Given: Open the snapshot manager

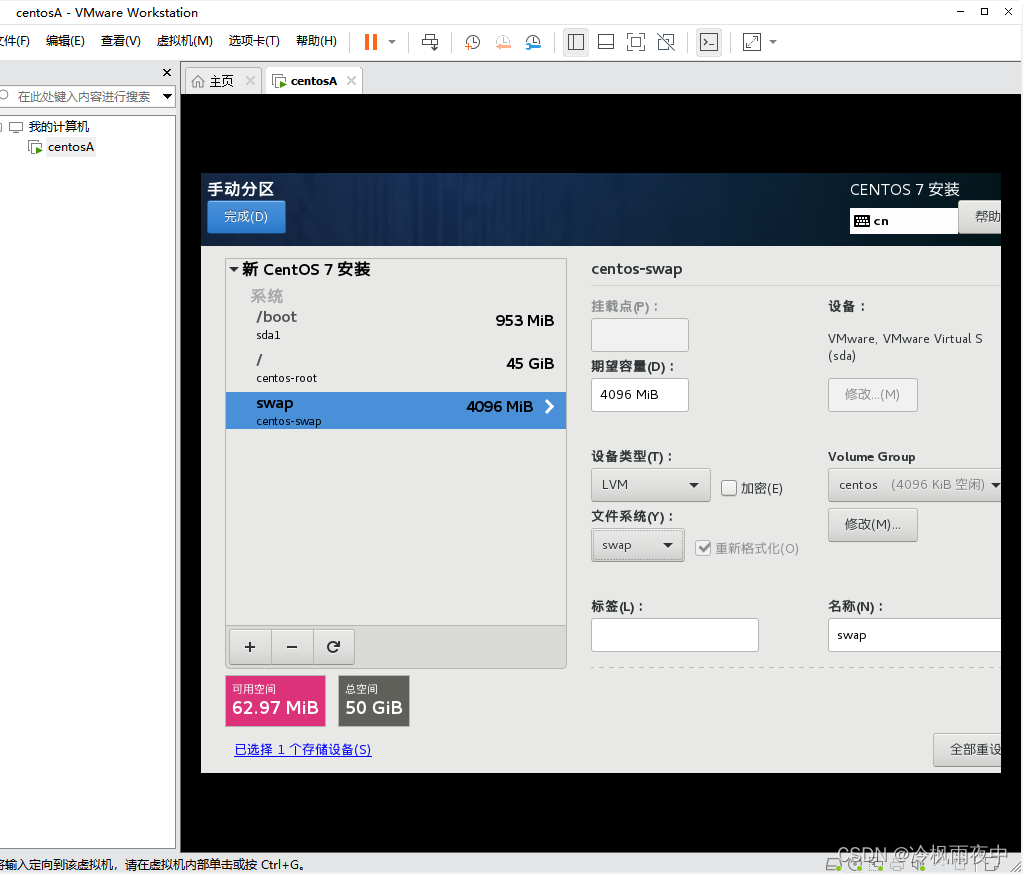Looking at the screenshot, I should pos(534,42).
